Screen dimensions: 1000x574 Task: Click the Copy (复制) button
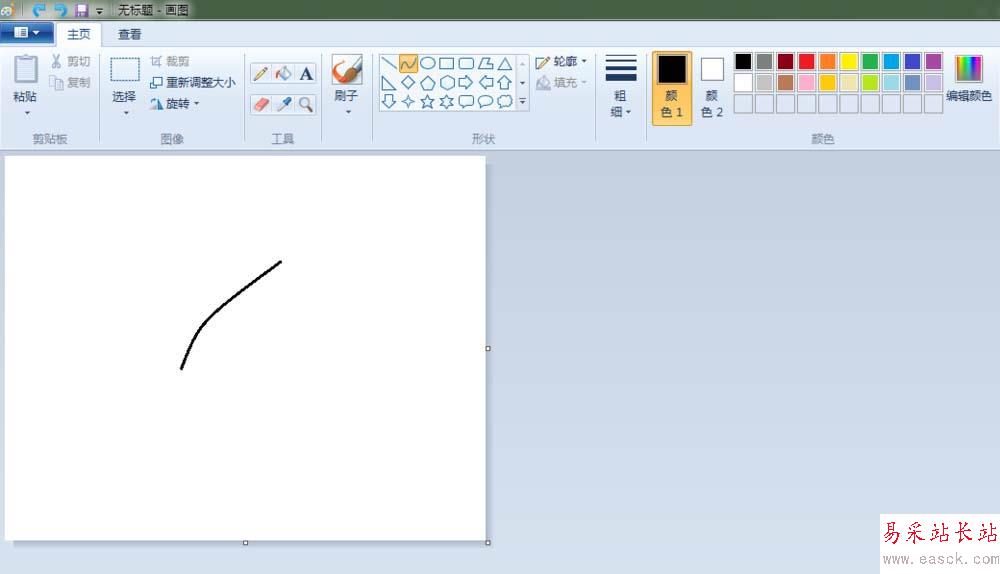pos(70,82)
